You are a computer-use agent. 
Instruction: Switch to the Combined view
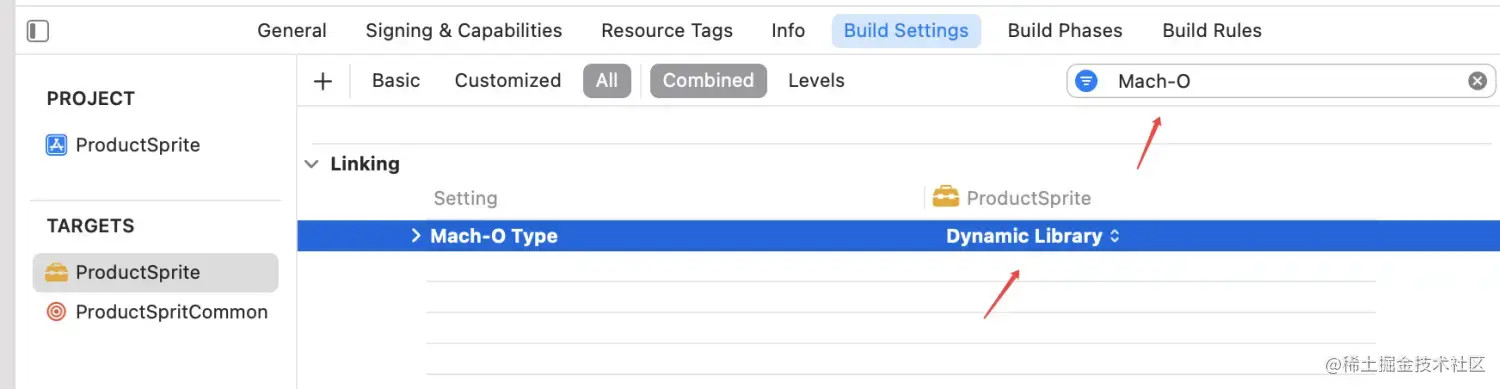pyautogui.click(x=708, y=81)
